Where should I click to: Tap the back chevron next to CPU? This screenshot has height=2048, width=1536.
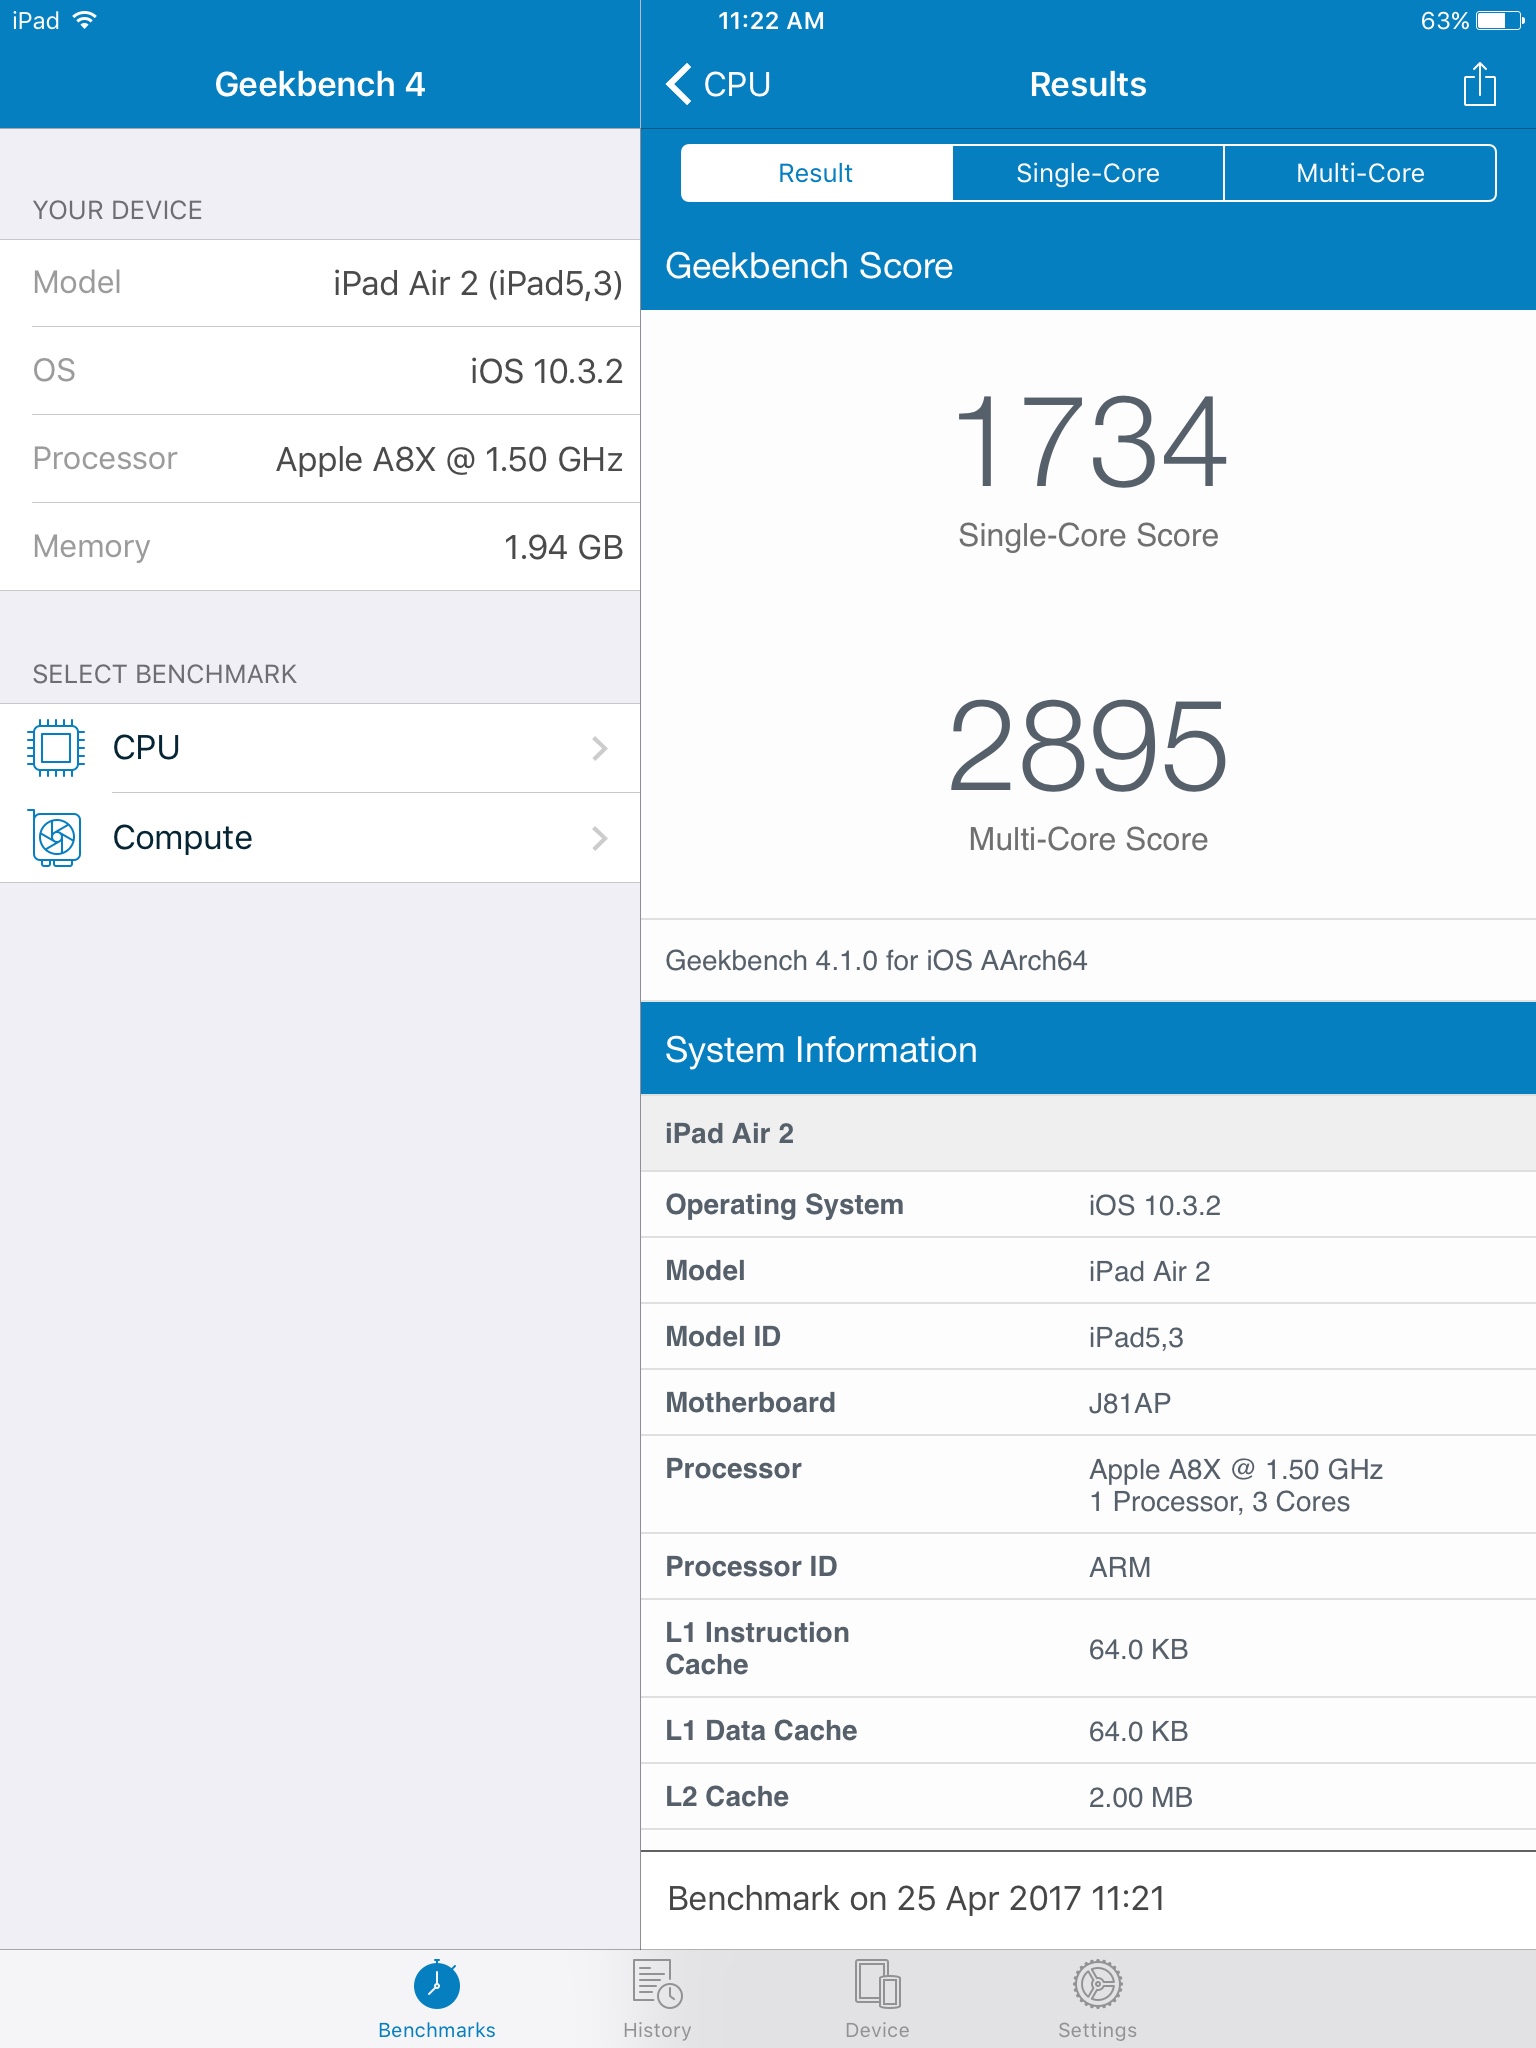point(679,84)
